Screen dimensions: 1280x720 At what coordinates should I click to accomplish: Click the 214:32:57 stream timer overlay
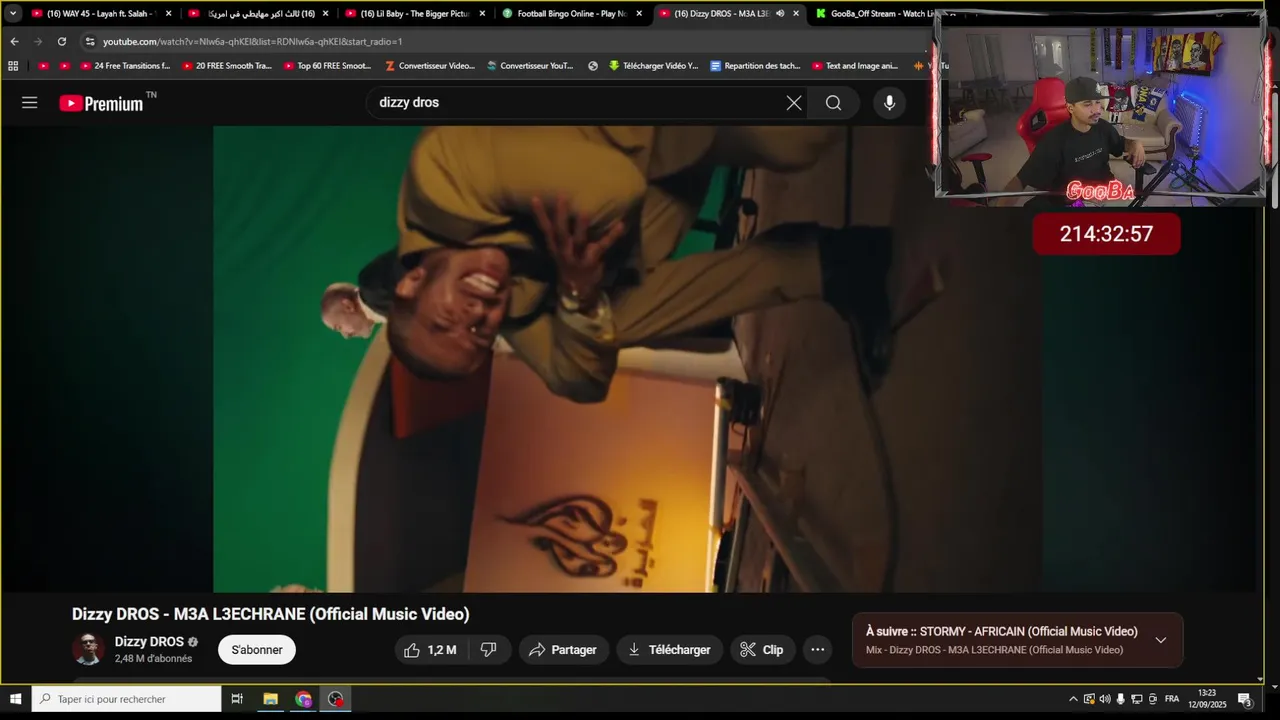click(1106, 234)
